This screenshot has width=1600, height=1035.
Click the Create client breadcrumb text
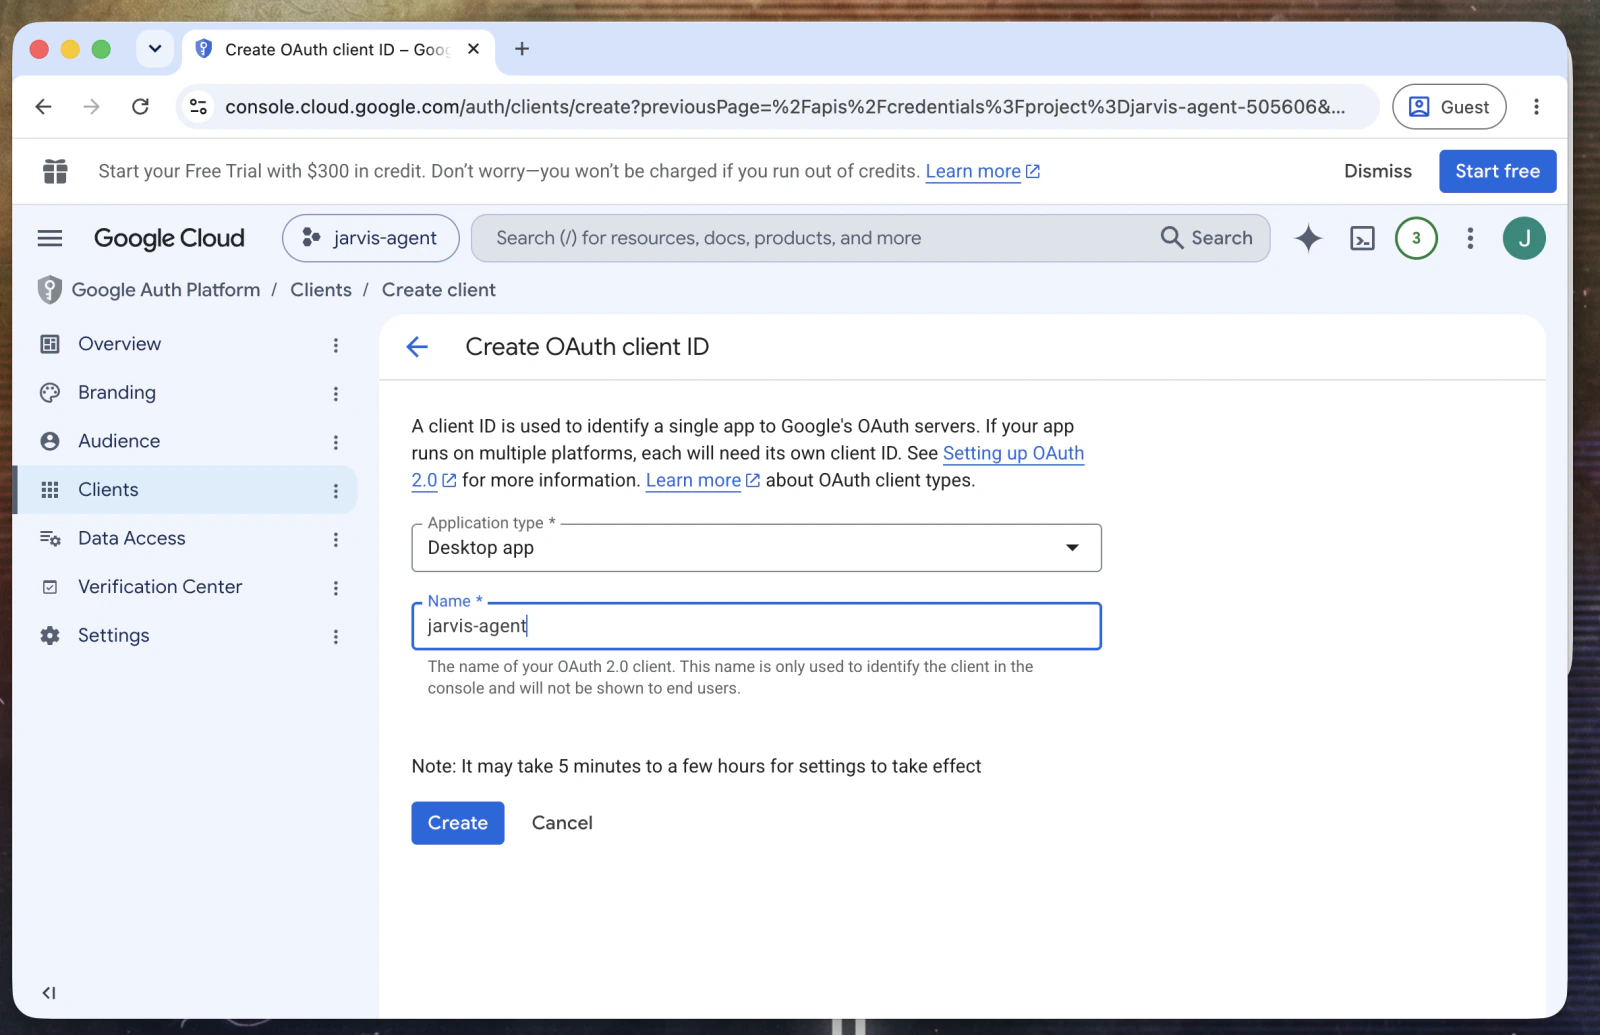pyautogui.click(x=438, y=290)
